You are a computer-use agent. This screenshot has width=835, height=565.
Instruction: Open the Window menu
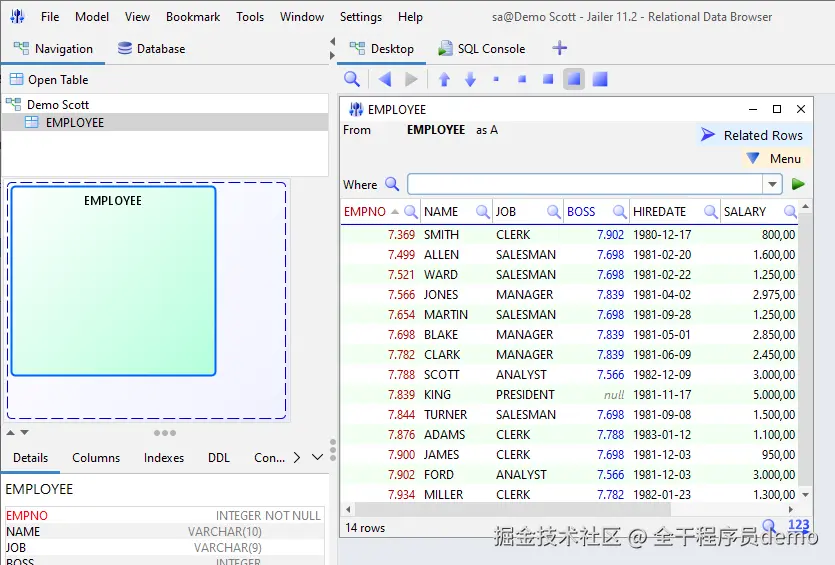coord(302,17)
